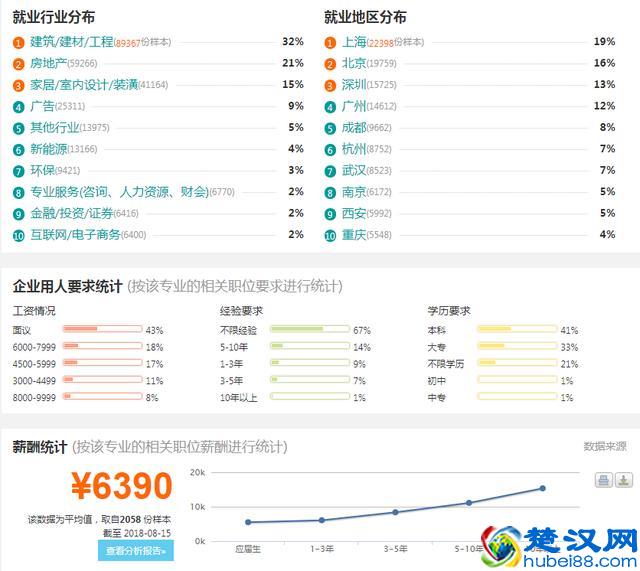Open 互联网/电子商务 industry link
Screen dimensions: 640x571
(76, 235)
